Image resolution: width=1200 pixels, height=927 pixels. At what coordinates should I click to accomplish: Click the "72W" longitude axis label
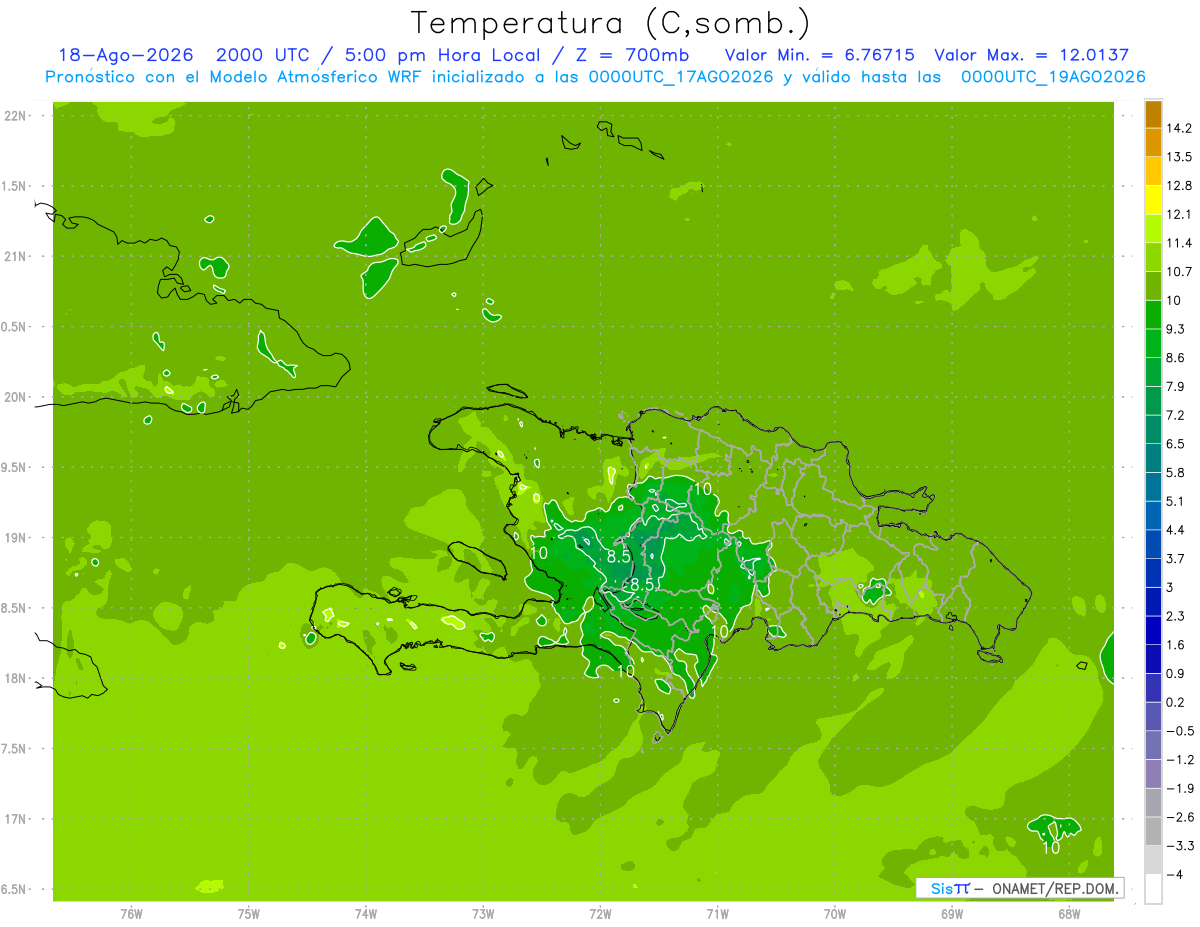point(600,913)
